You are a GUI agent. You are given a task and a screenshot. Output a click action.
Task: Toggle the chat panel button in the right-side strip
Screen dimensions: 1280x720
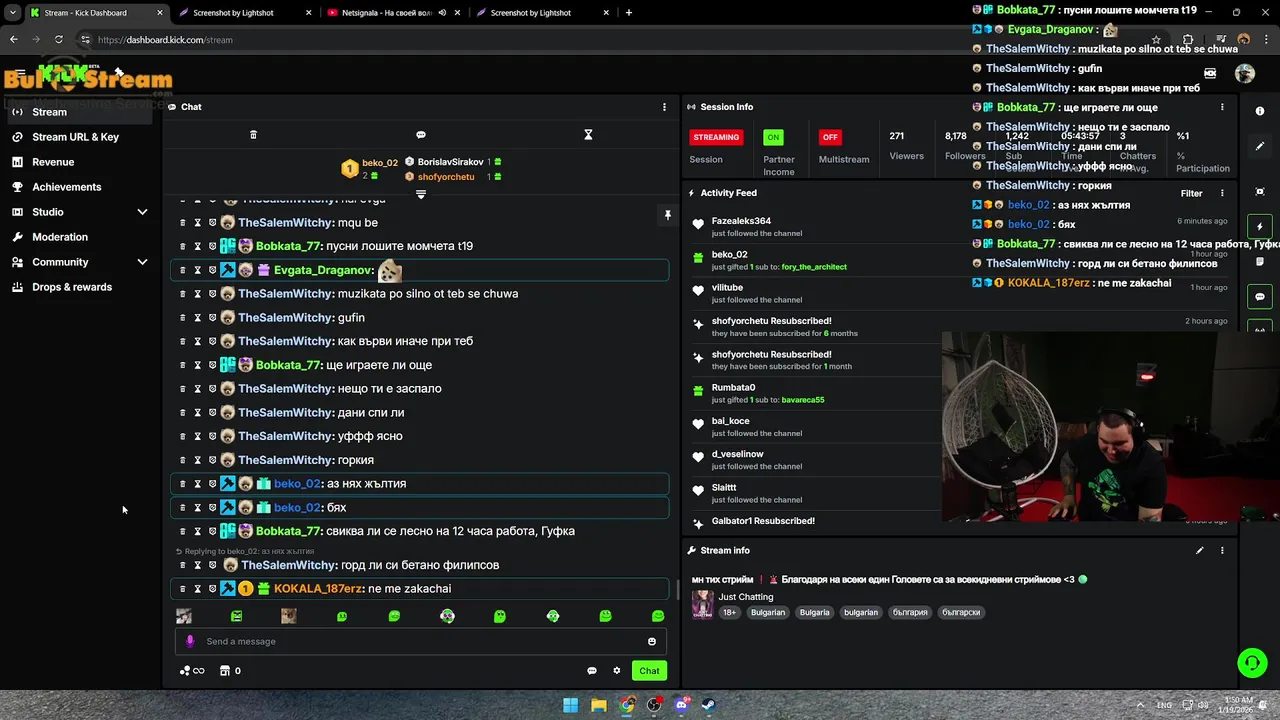[1260, 297]
